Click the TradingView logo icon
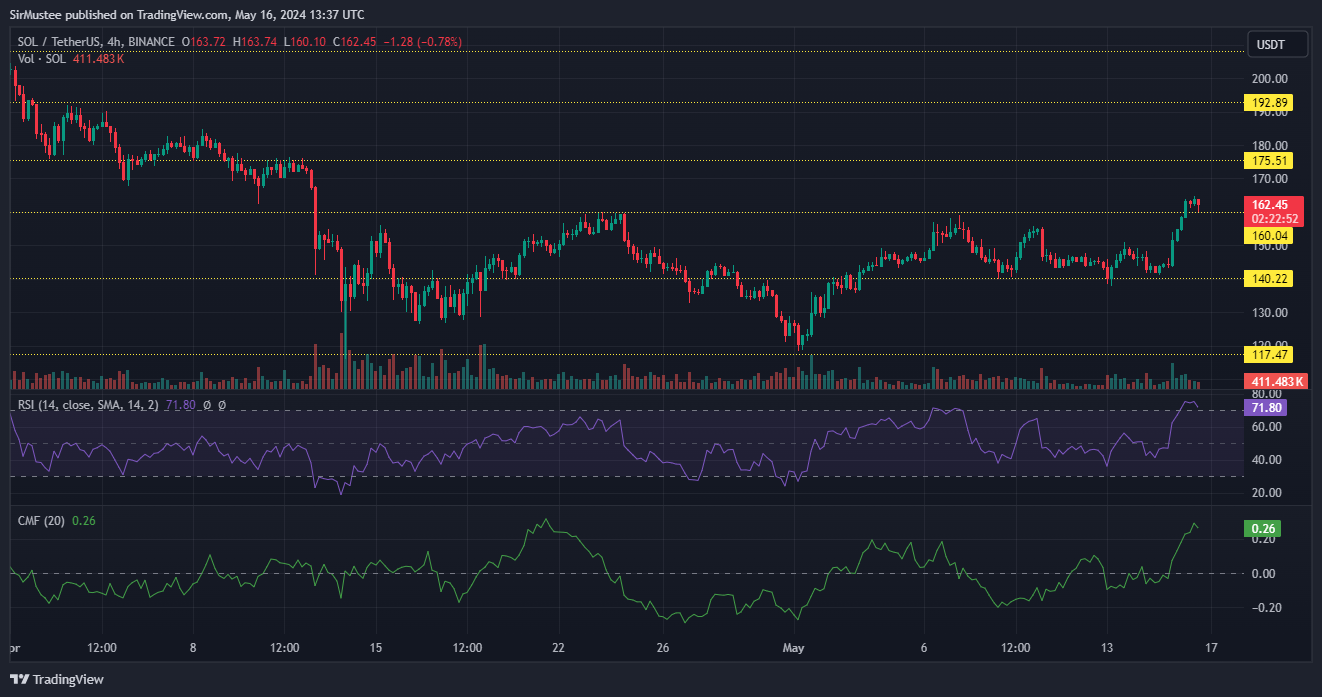 [x=20, y=679]
